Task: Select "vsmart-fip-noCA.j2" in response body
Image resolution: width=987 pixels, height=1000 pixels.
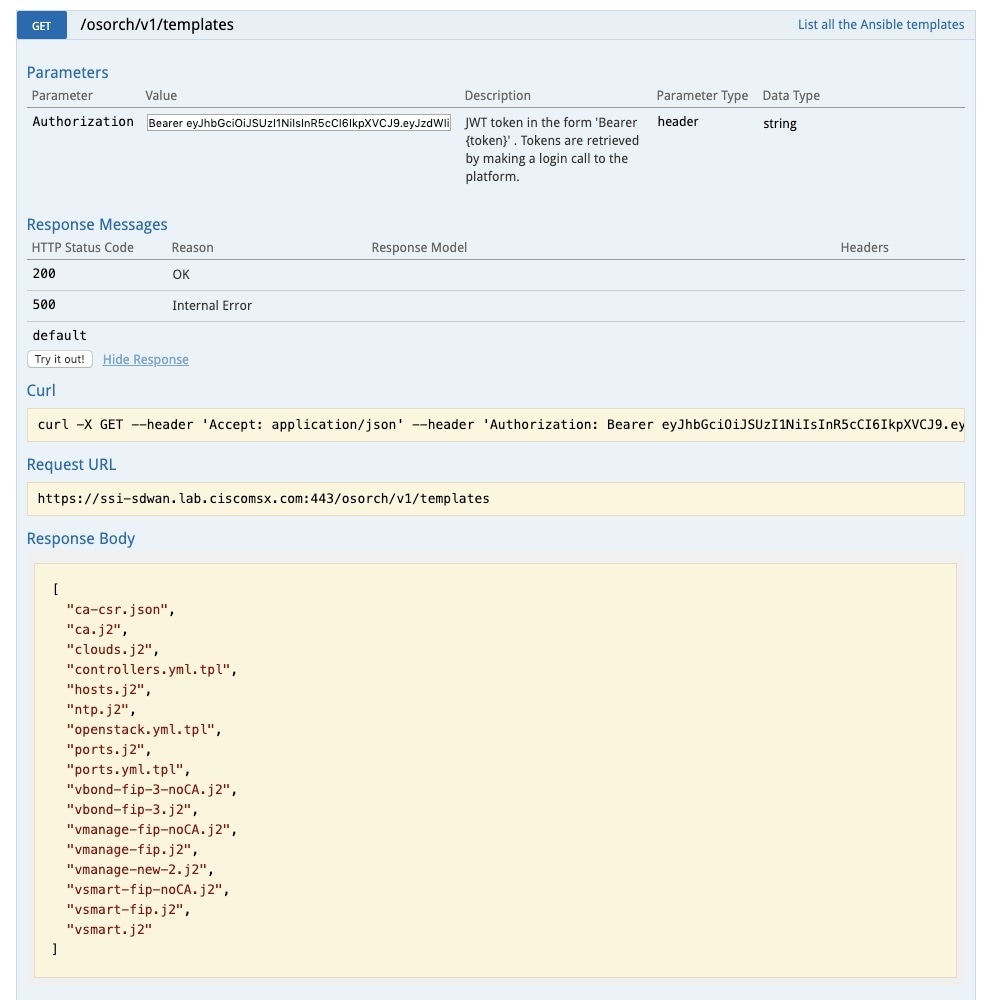Action: [x=145, y=889]
